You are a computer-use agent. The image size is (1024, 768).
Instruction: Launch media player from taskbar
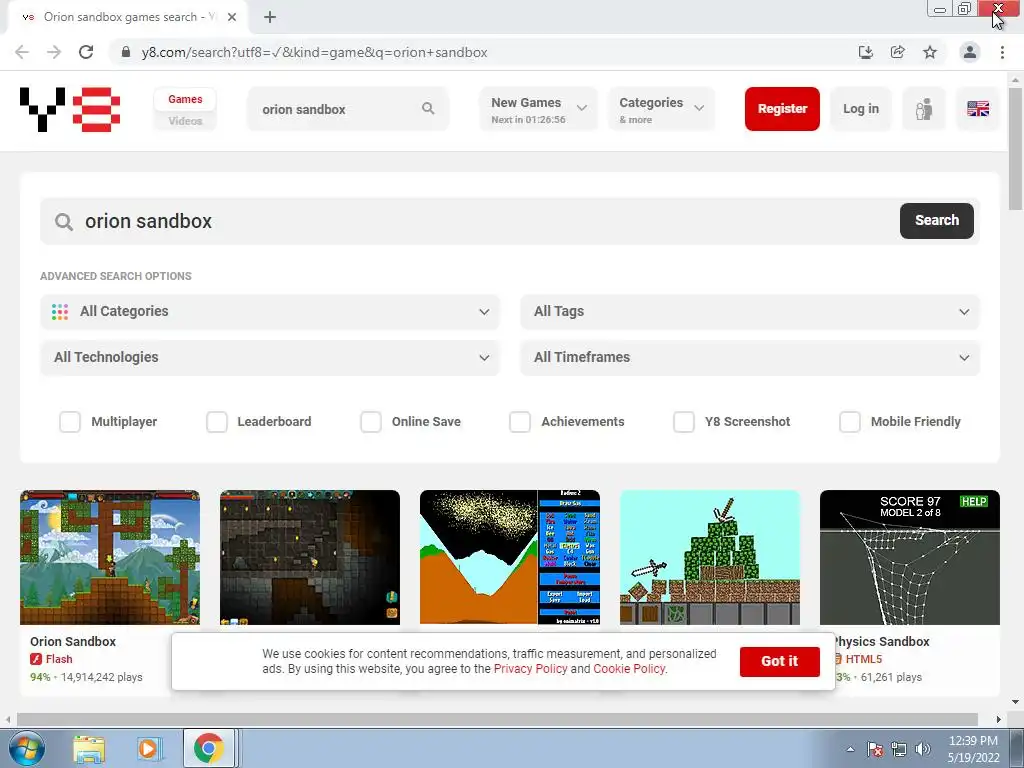pos(148,748)
